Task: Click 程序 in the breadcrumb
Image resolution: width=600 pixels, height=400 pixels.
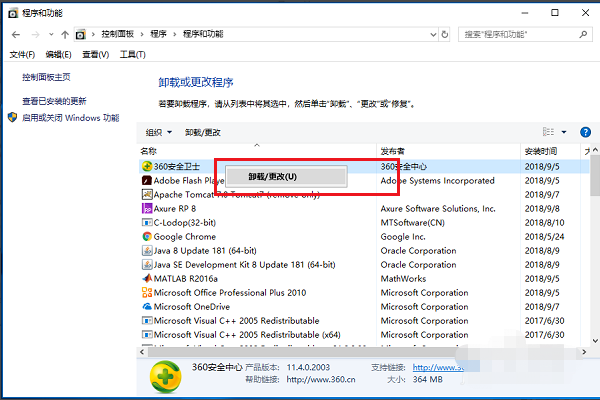Action: pos(158,34)
